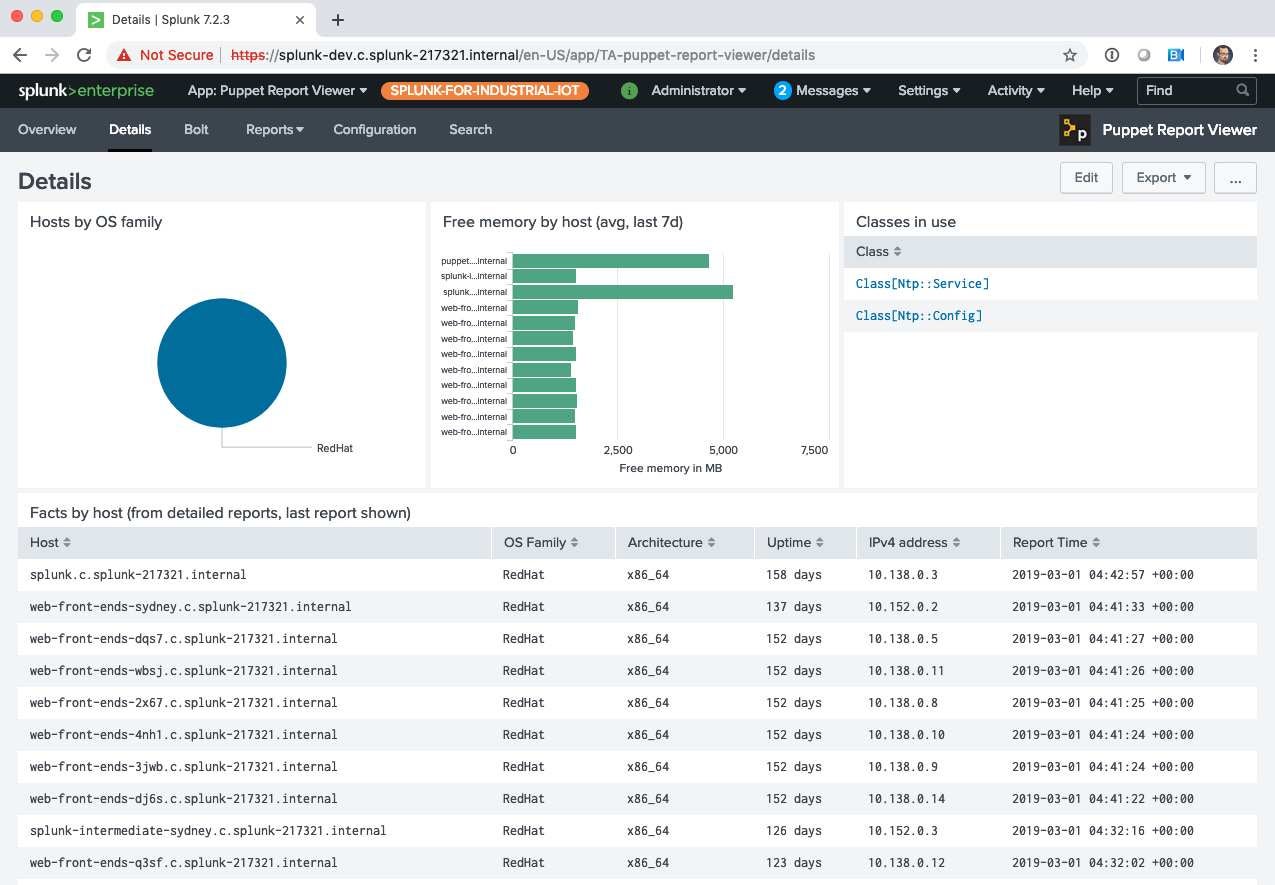
Task: Sort the table by the Host column
Action: [x=50, y=542]
